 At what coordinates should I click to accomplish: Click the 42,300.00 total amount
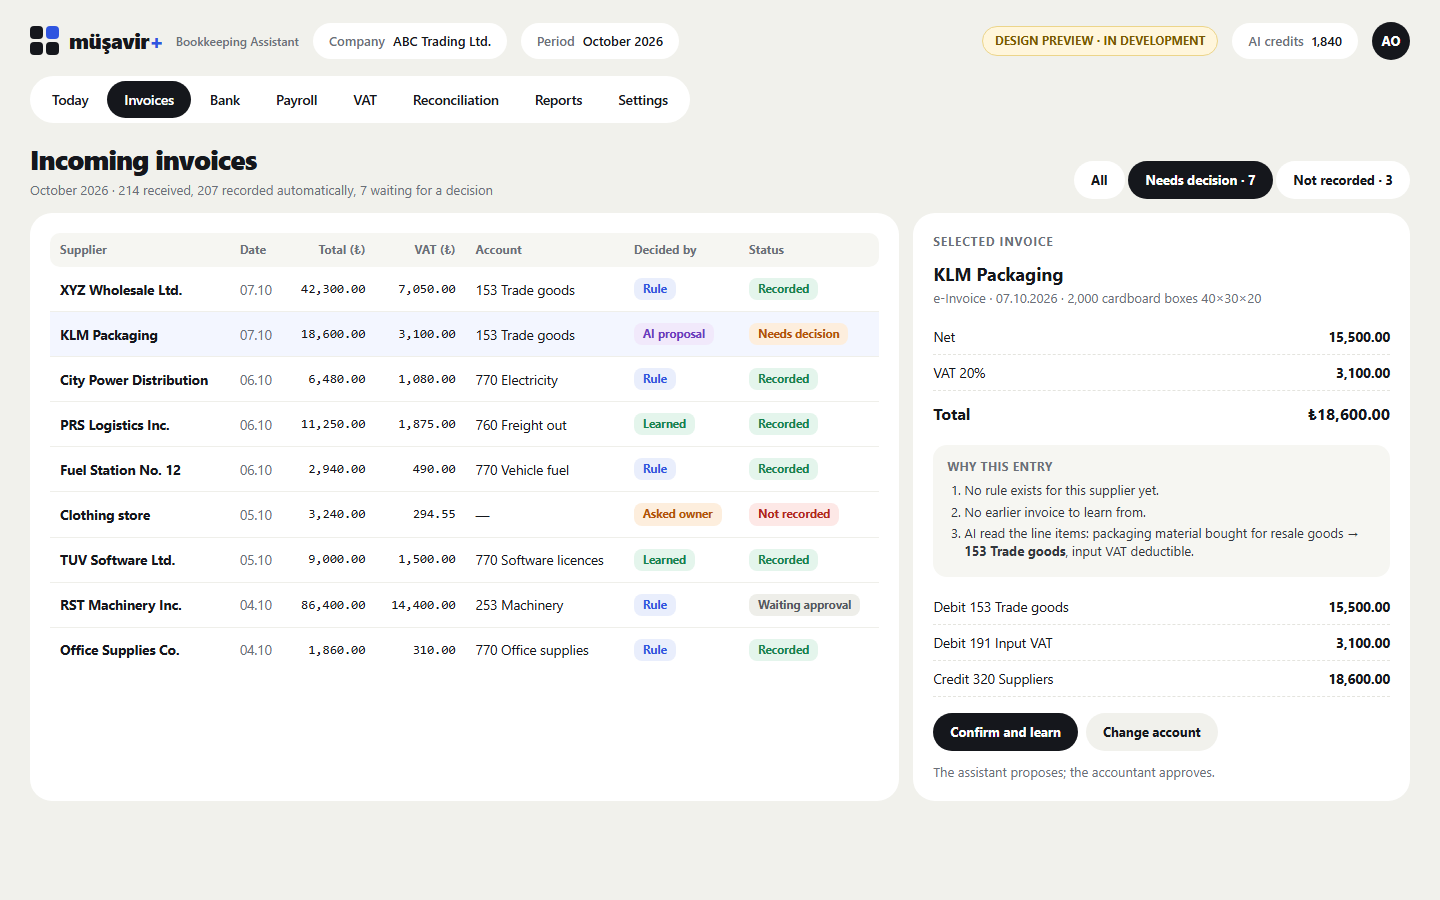pyautogui.click(x=333, y=289)
